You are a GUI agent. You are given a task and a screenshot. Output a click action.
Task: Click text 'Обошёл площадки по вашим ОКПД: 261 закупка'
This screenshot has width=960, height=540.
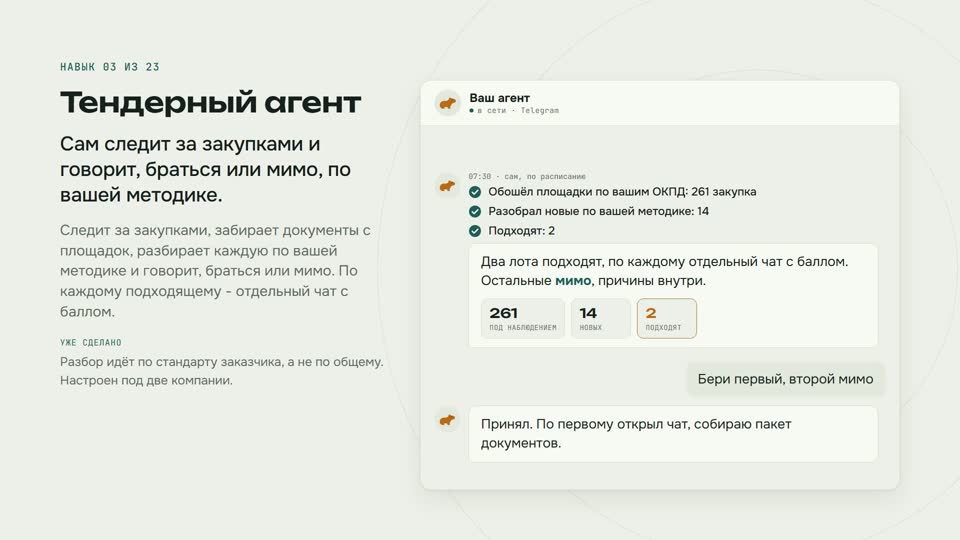coord(622,192)
